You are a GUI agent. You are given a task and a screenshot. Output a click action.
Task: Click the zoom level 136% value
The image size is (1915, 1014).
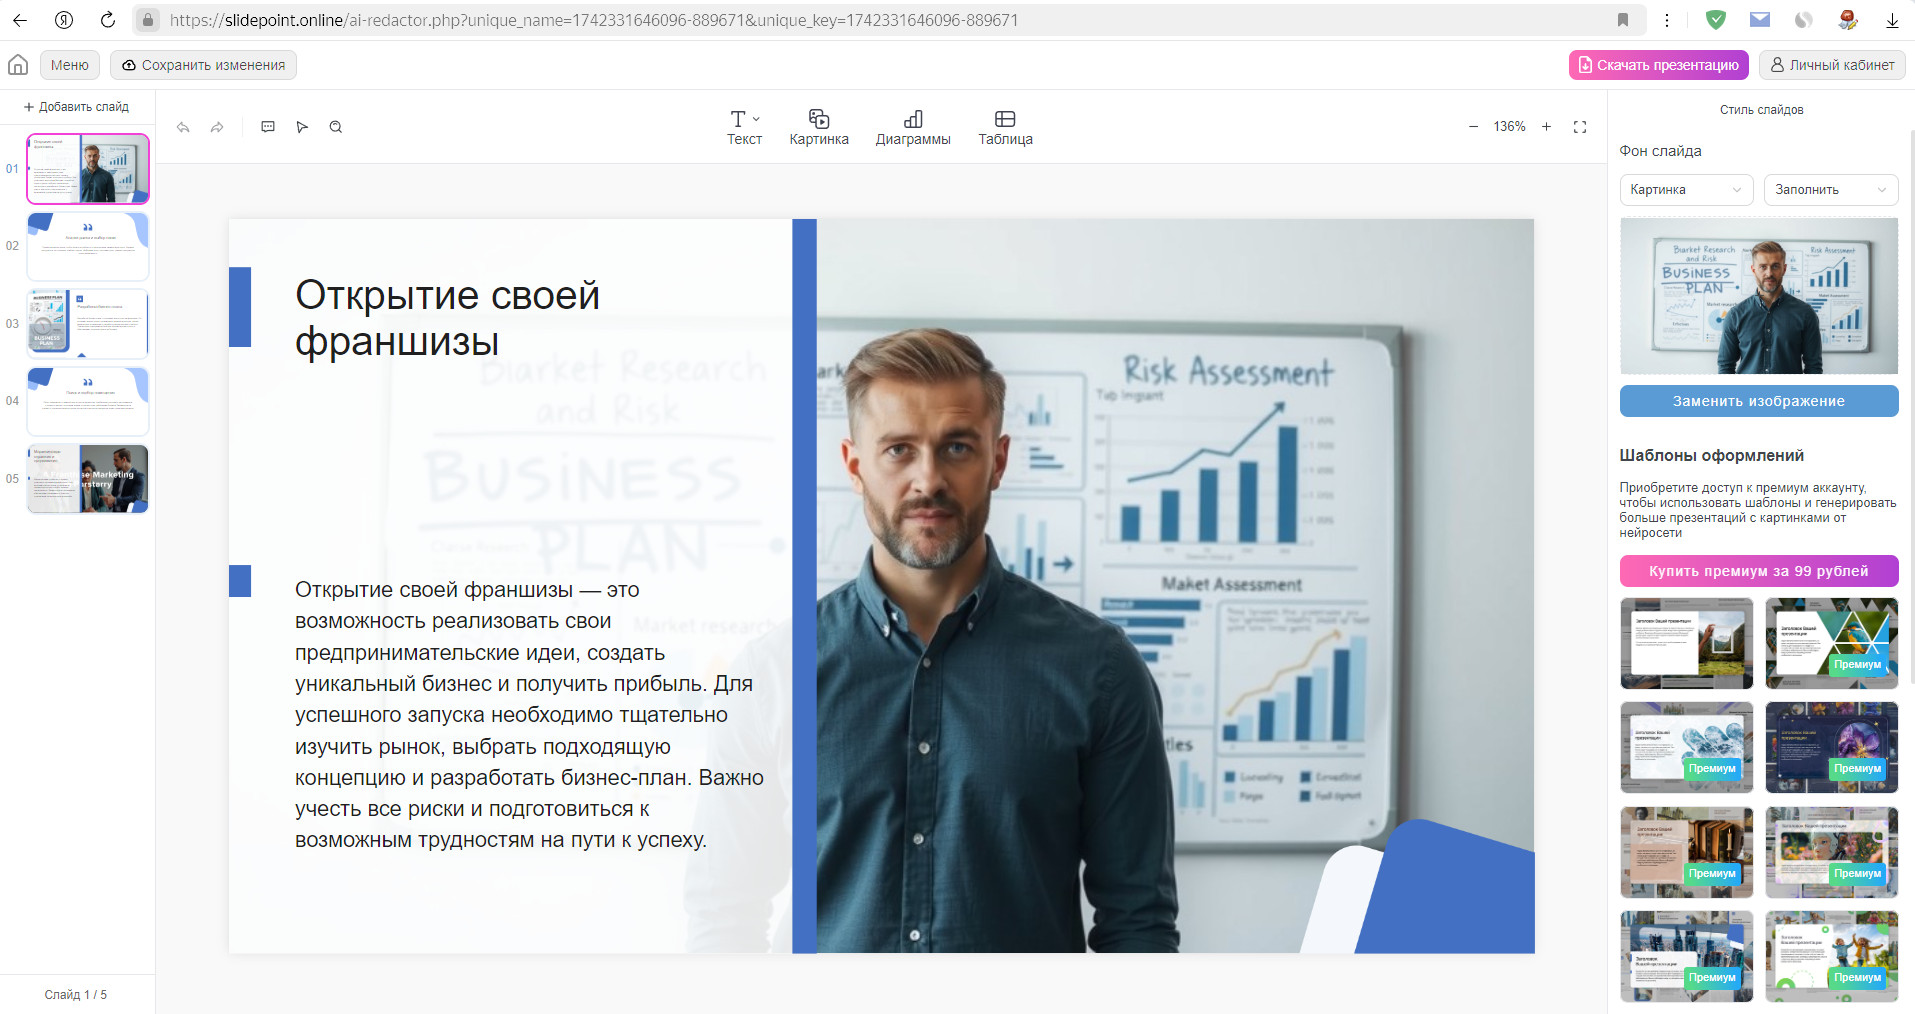point(1509,127)
